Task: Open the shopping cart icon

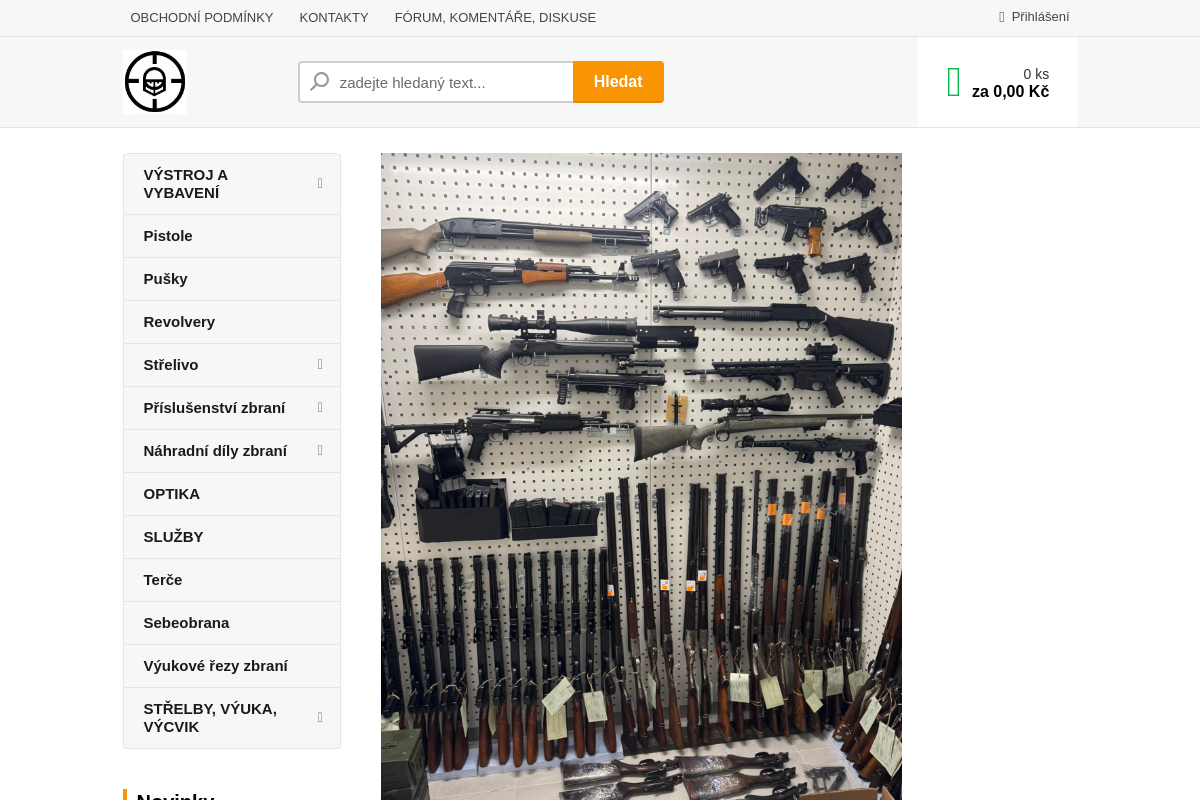Action: coord(953,82)
